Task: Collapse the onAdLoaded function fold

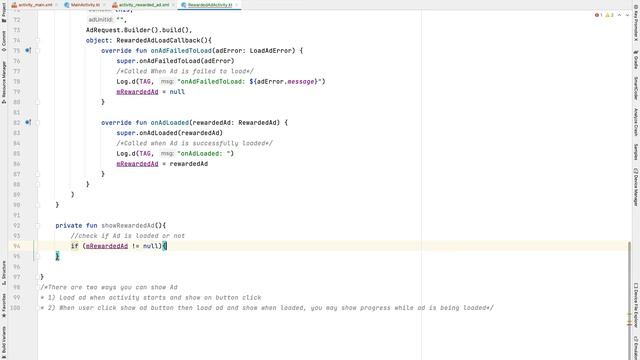Action: pos(38,122)
